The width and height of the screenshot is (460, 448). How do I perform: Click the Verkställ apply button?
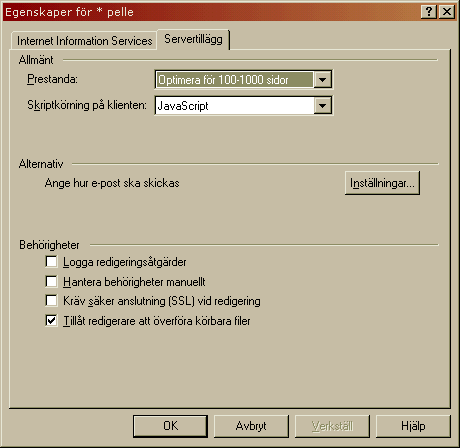coord(332,426)
